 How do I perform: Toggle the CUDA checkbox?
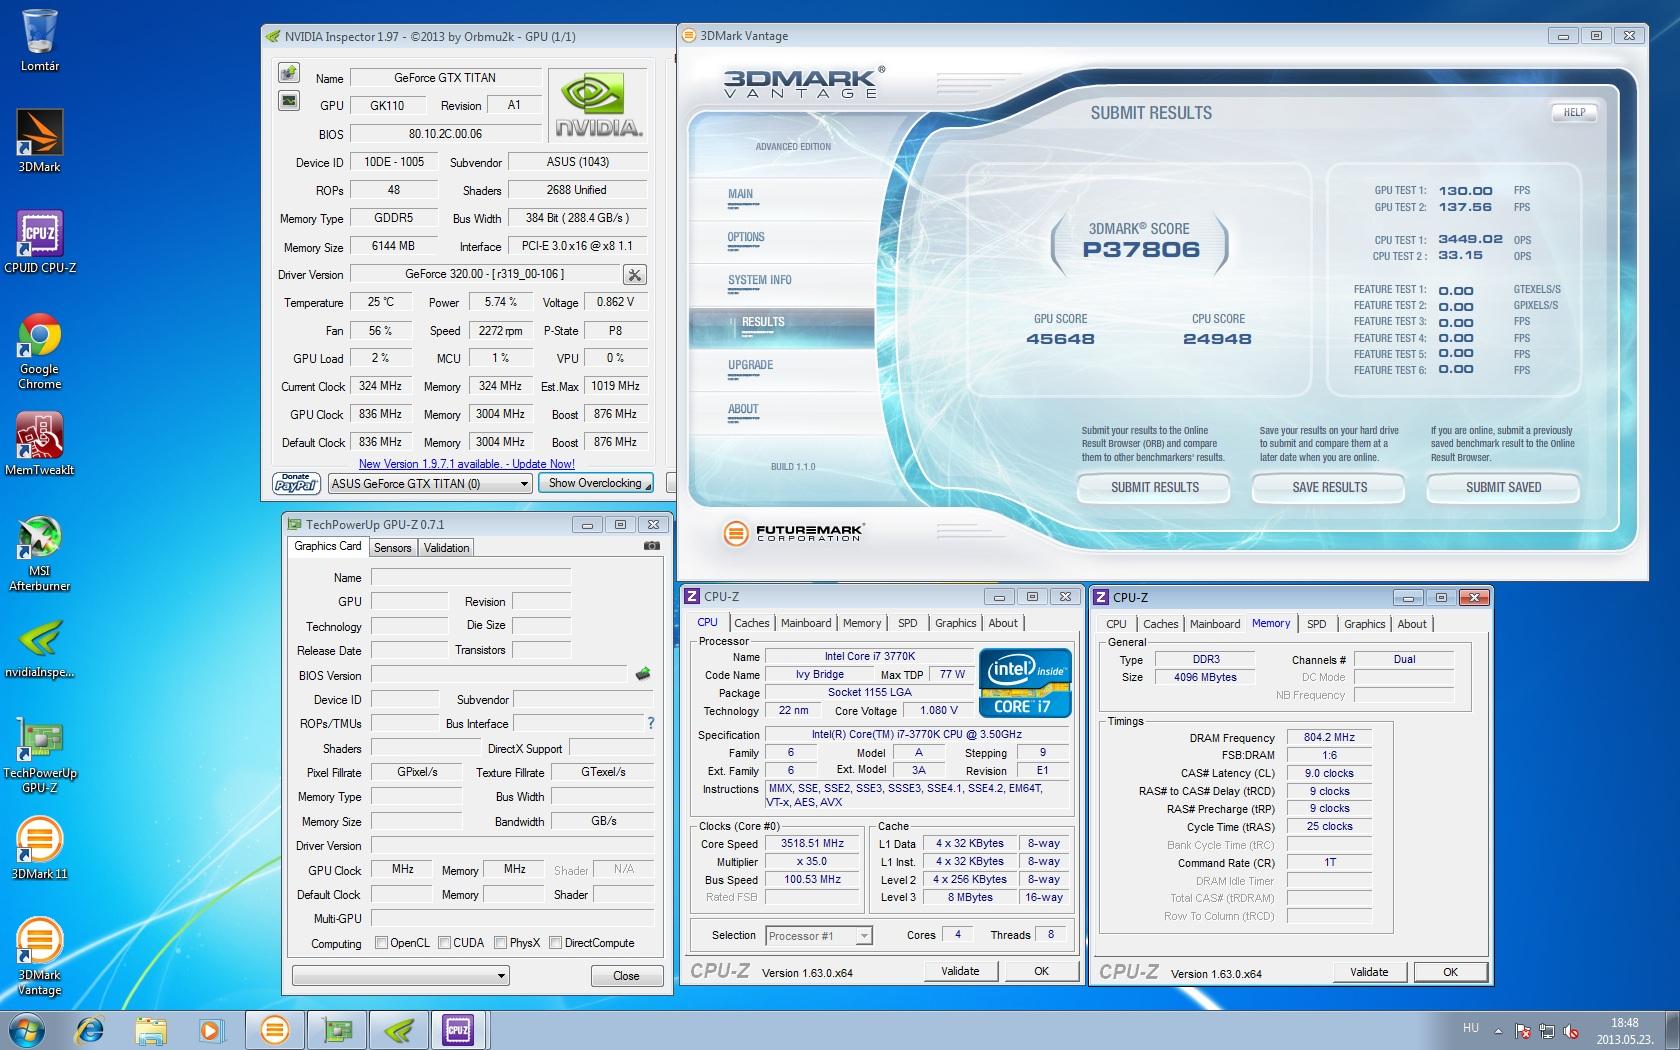(444, 943)
